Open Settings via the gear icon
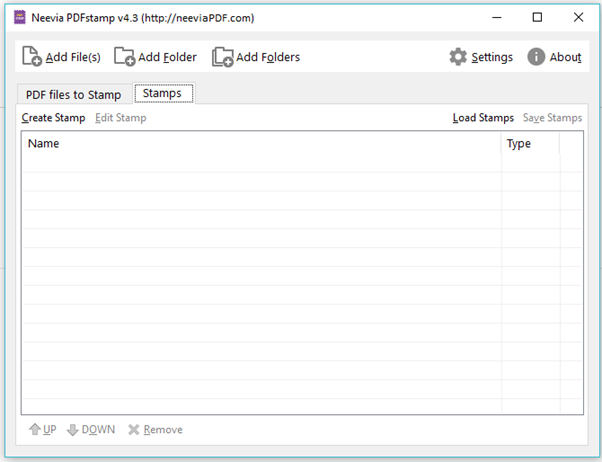Viewport: 602px width, 462px height. (x=458, y=57)
